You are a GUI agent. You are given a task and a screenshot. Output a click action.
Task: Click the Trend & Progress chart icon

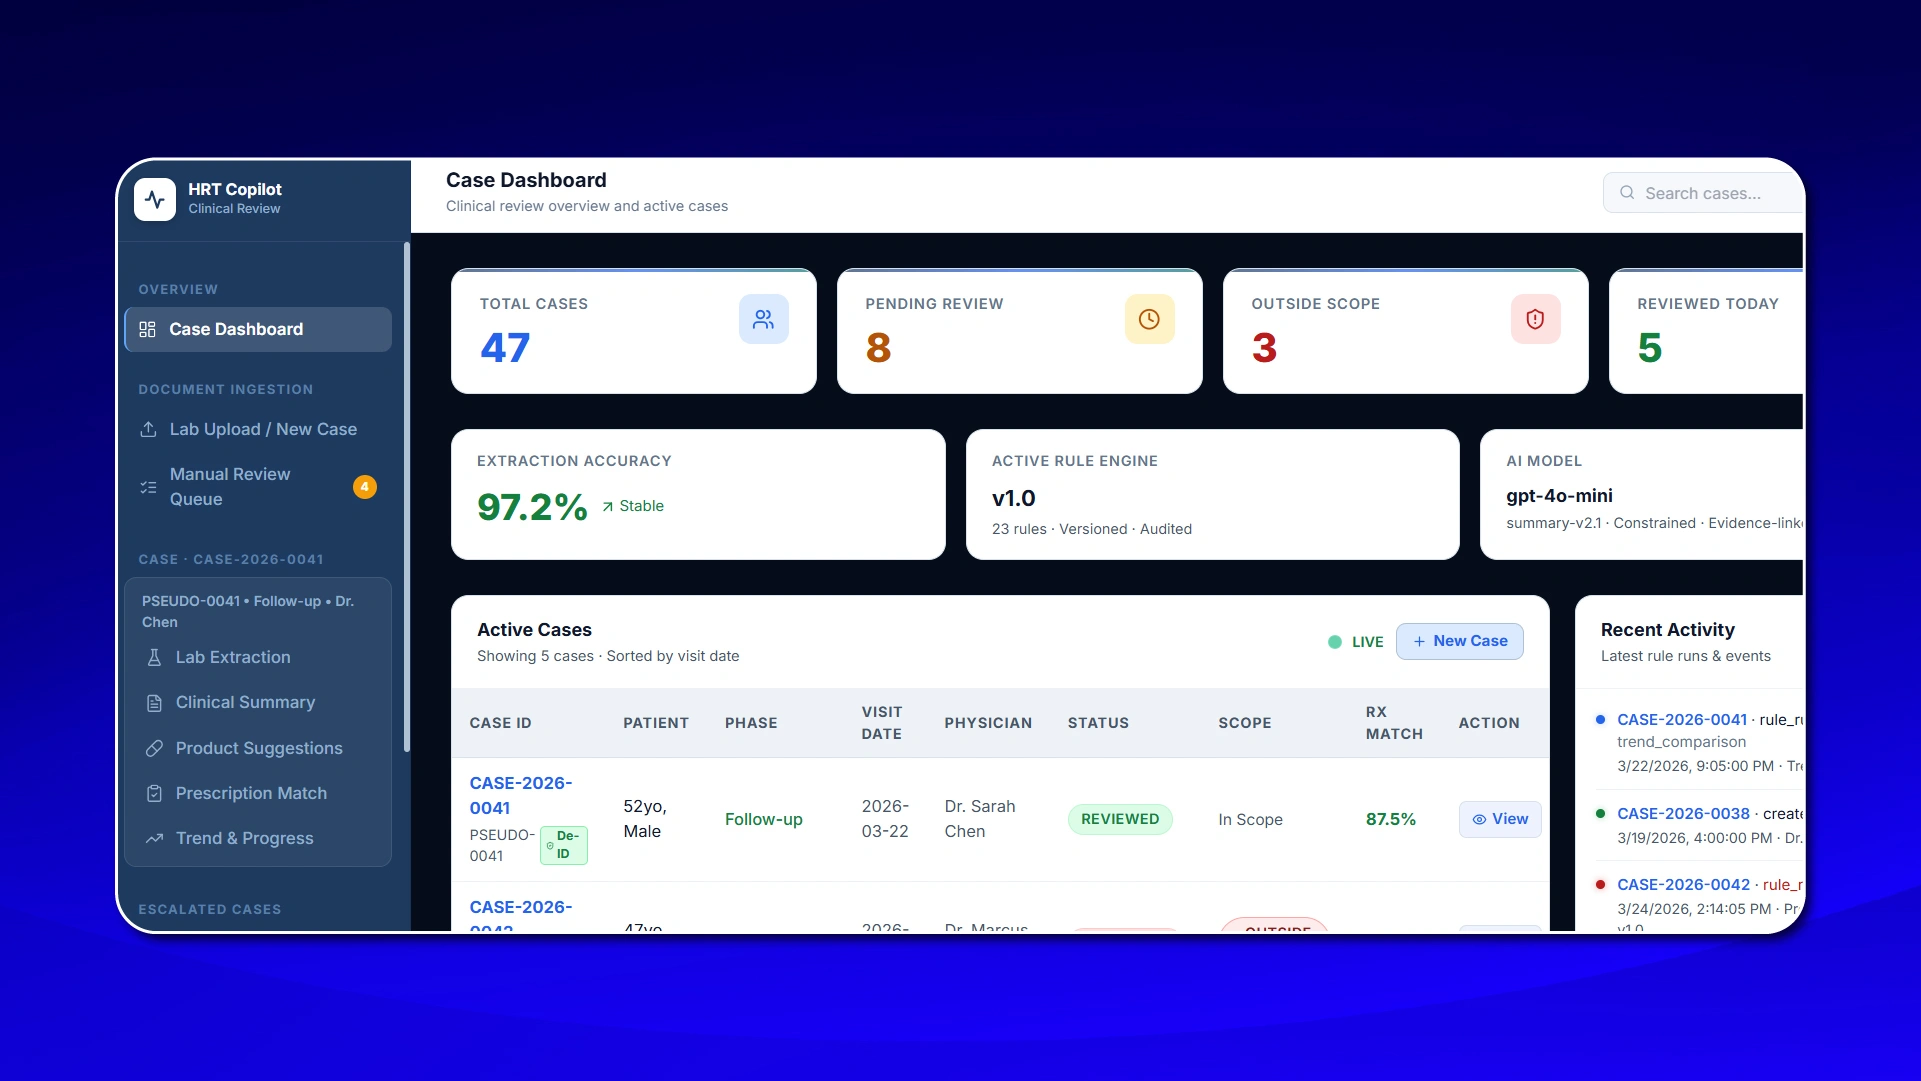(154, 838)
